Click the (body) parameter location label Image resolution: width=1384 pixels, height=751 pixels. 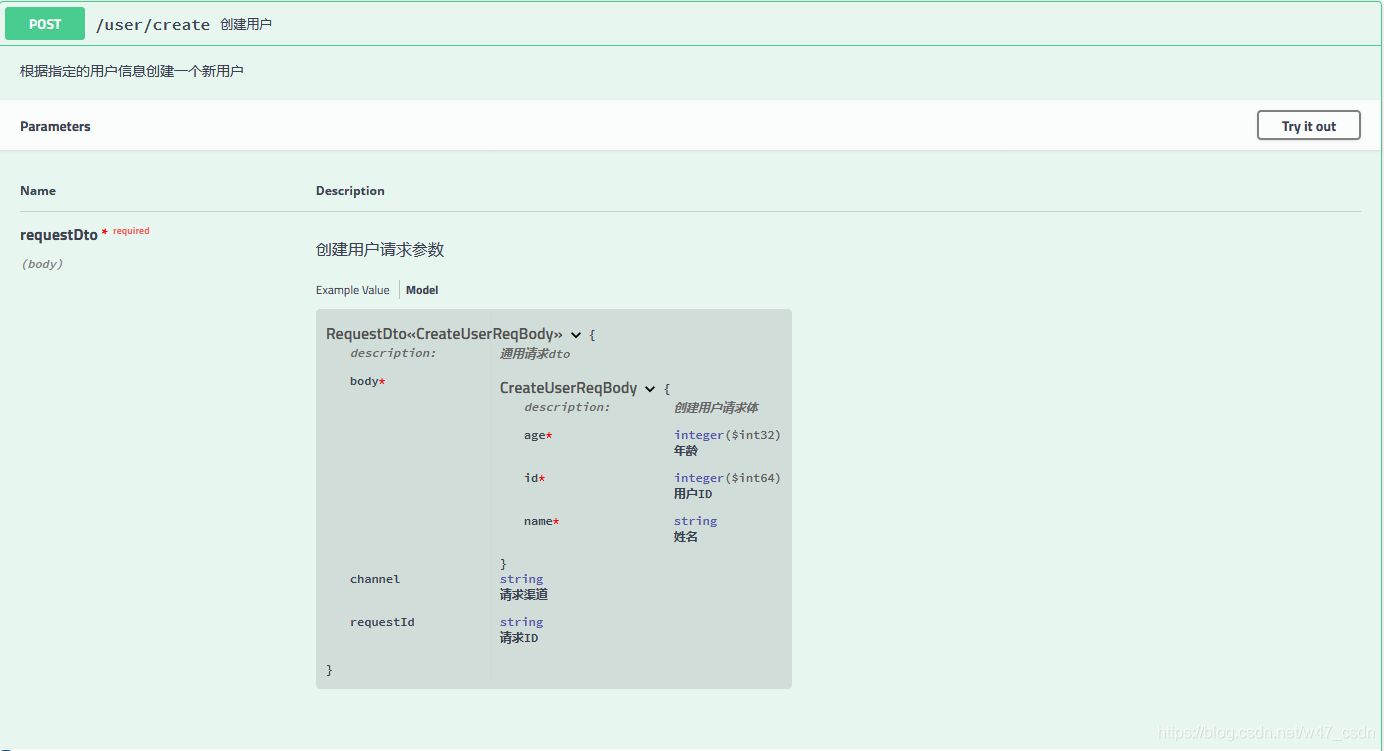[41, 264]
